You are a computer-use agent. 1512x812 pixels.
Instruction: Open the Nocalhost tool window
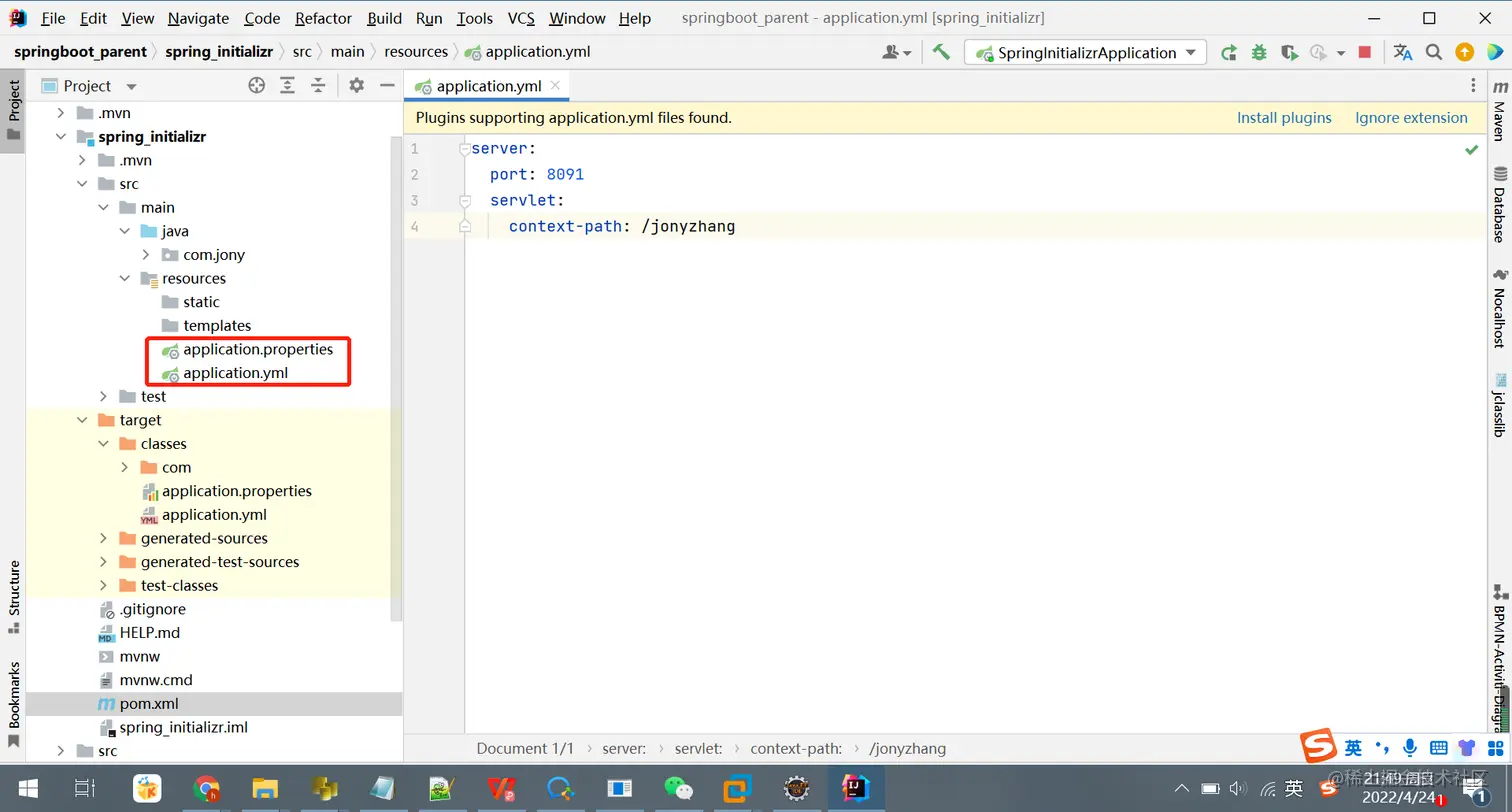[x=1499, y=309]
